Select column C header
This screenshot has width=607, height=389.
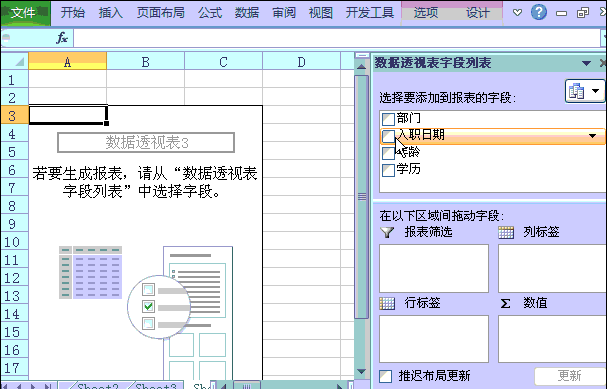tap(223, 61)
